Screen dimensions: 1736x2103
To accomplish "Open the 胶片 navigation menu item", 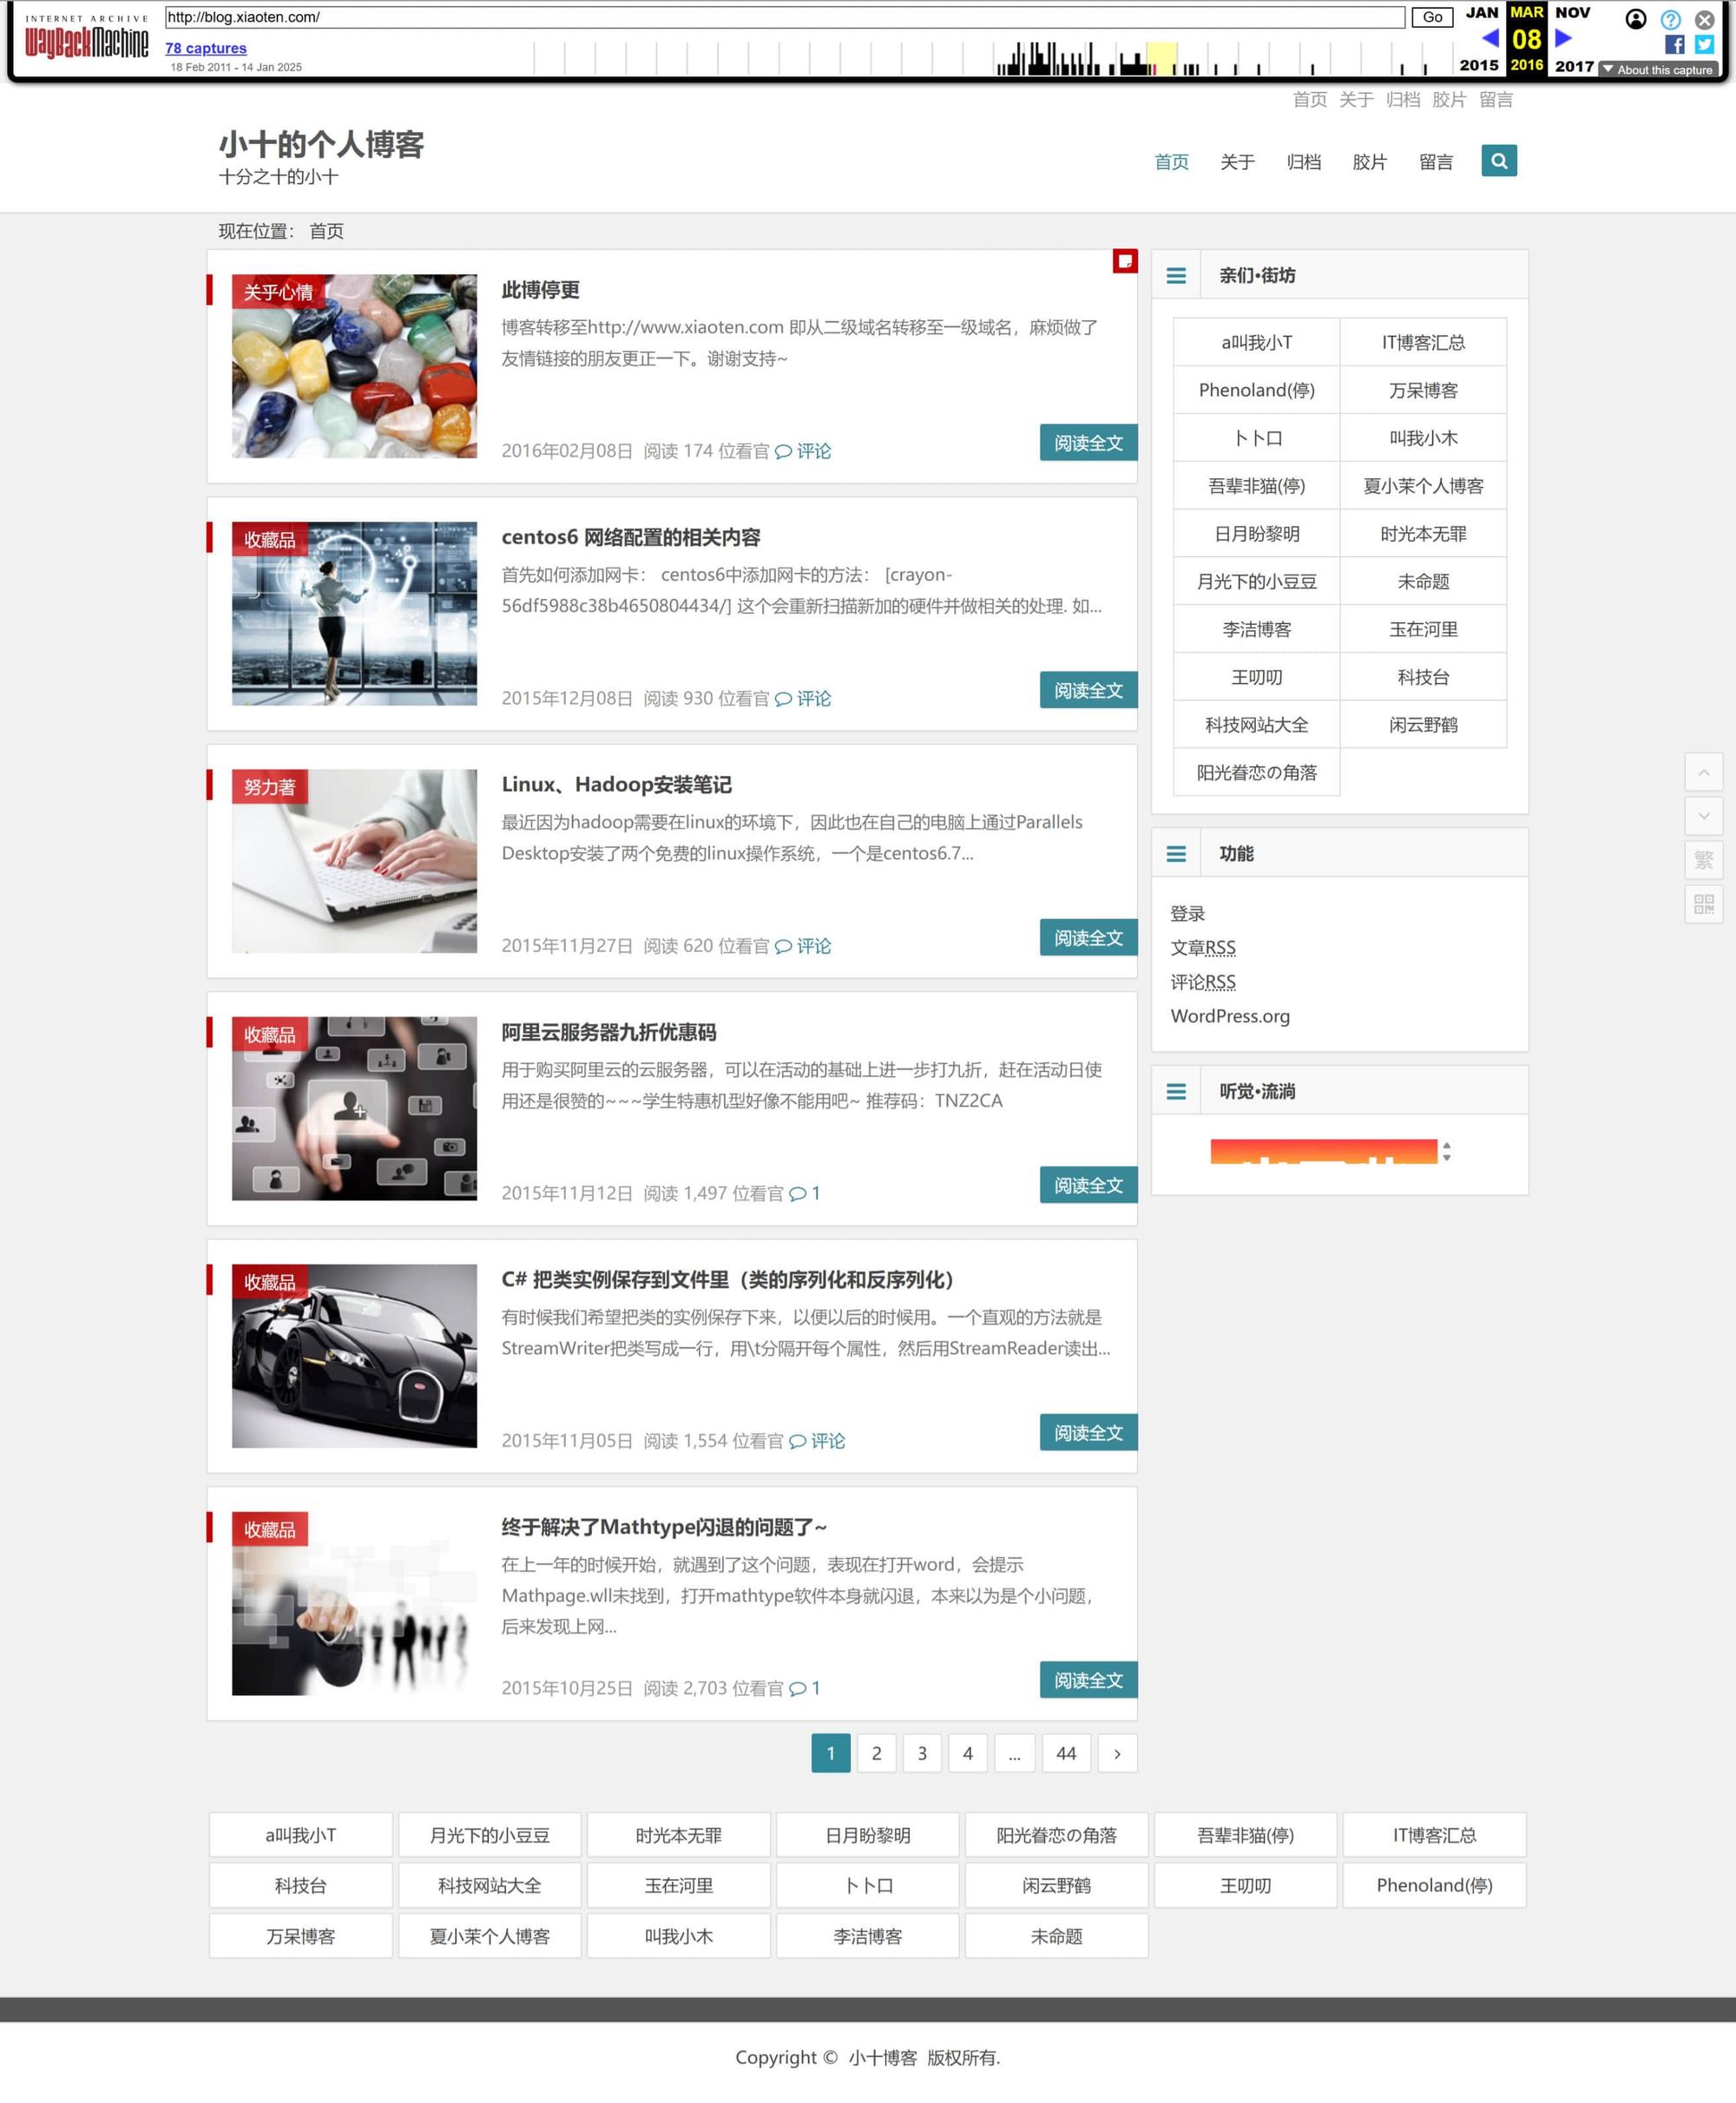I will point(1369,162).
